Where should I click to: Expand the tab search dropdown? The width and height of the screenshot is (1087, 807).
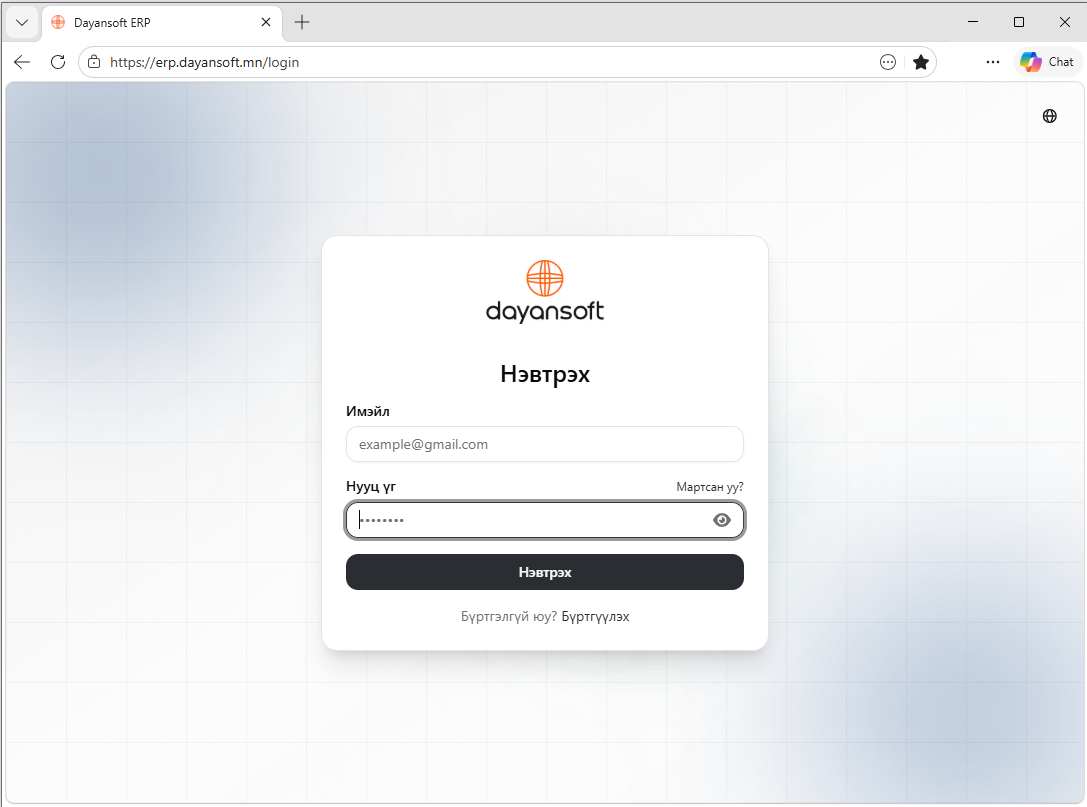point(21,22)
